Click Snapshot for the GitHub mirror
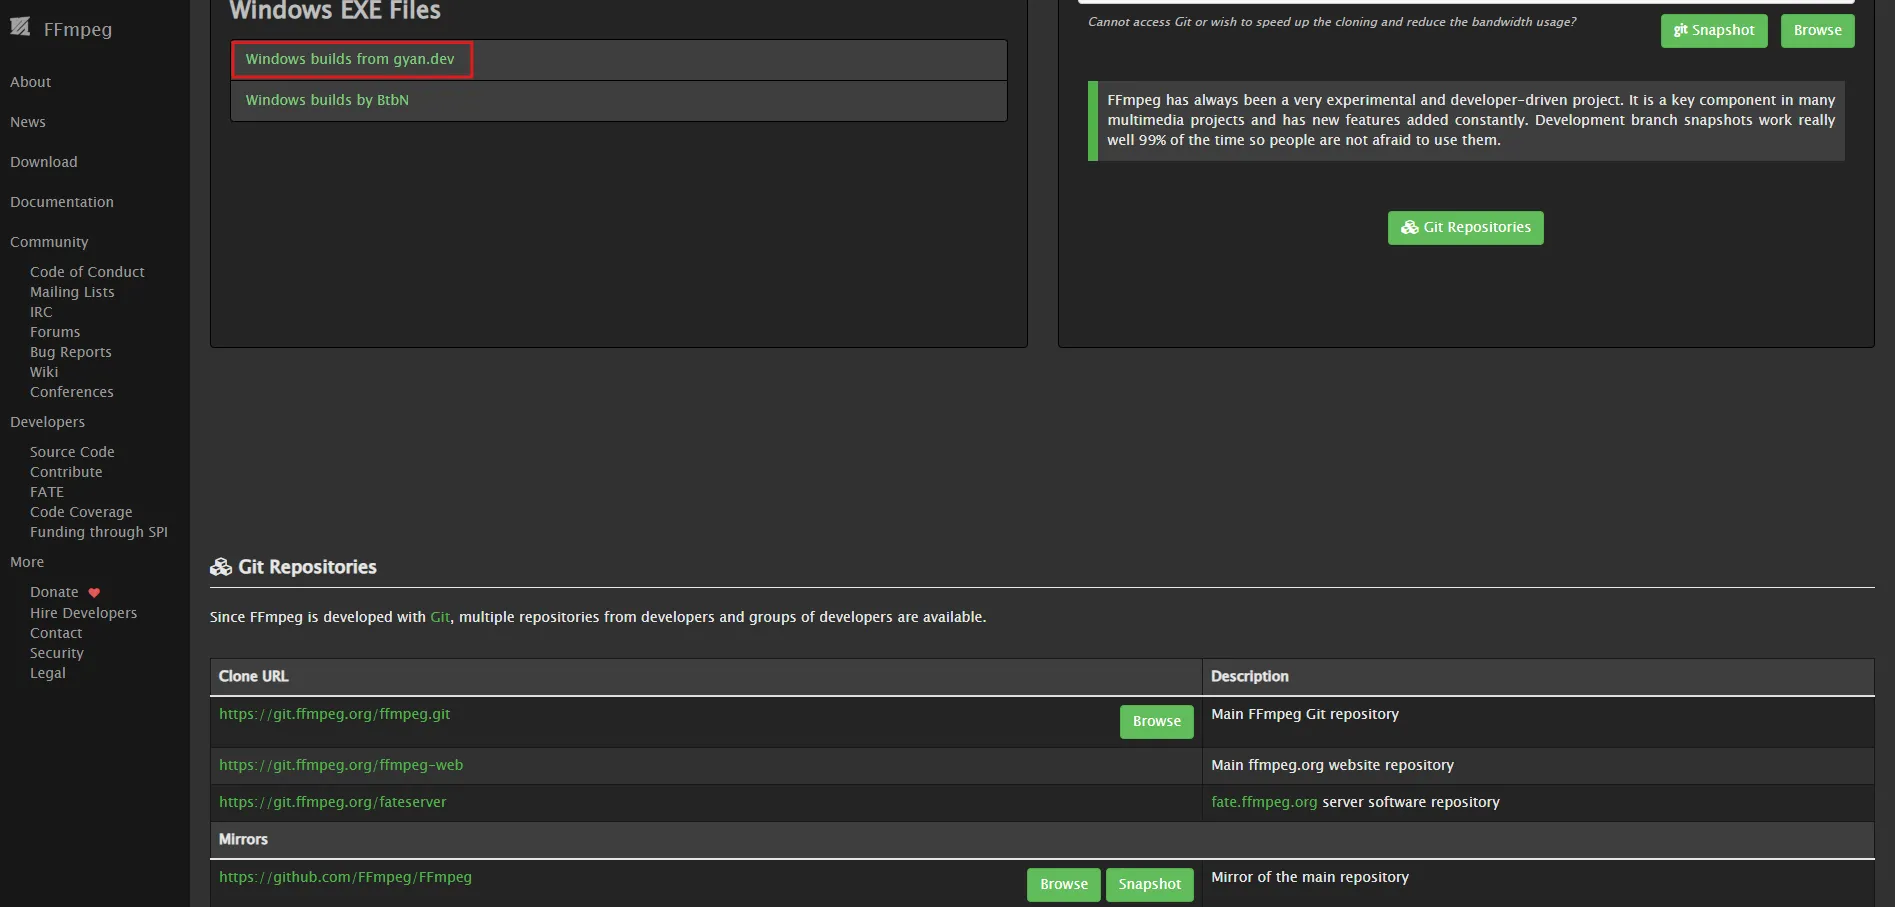Screen dimensions: 1895x907 1149,885
